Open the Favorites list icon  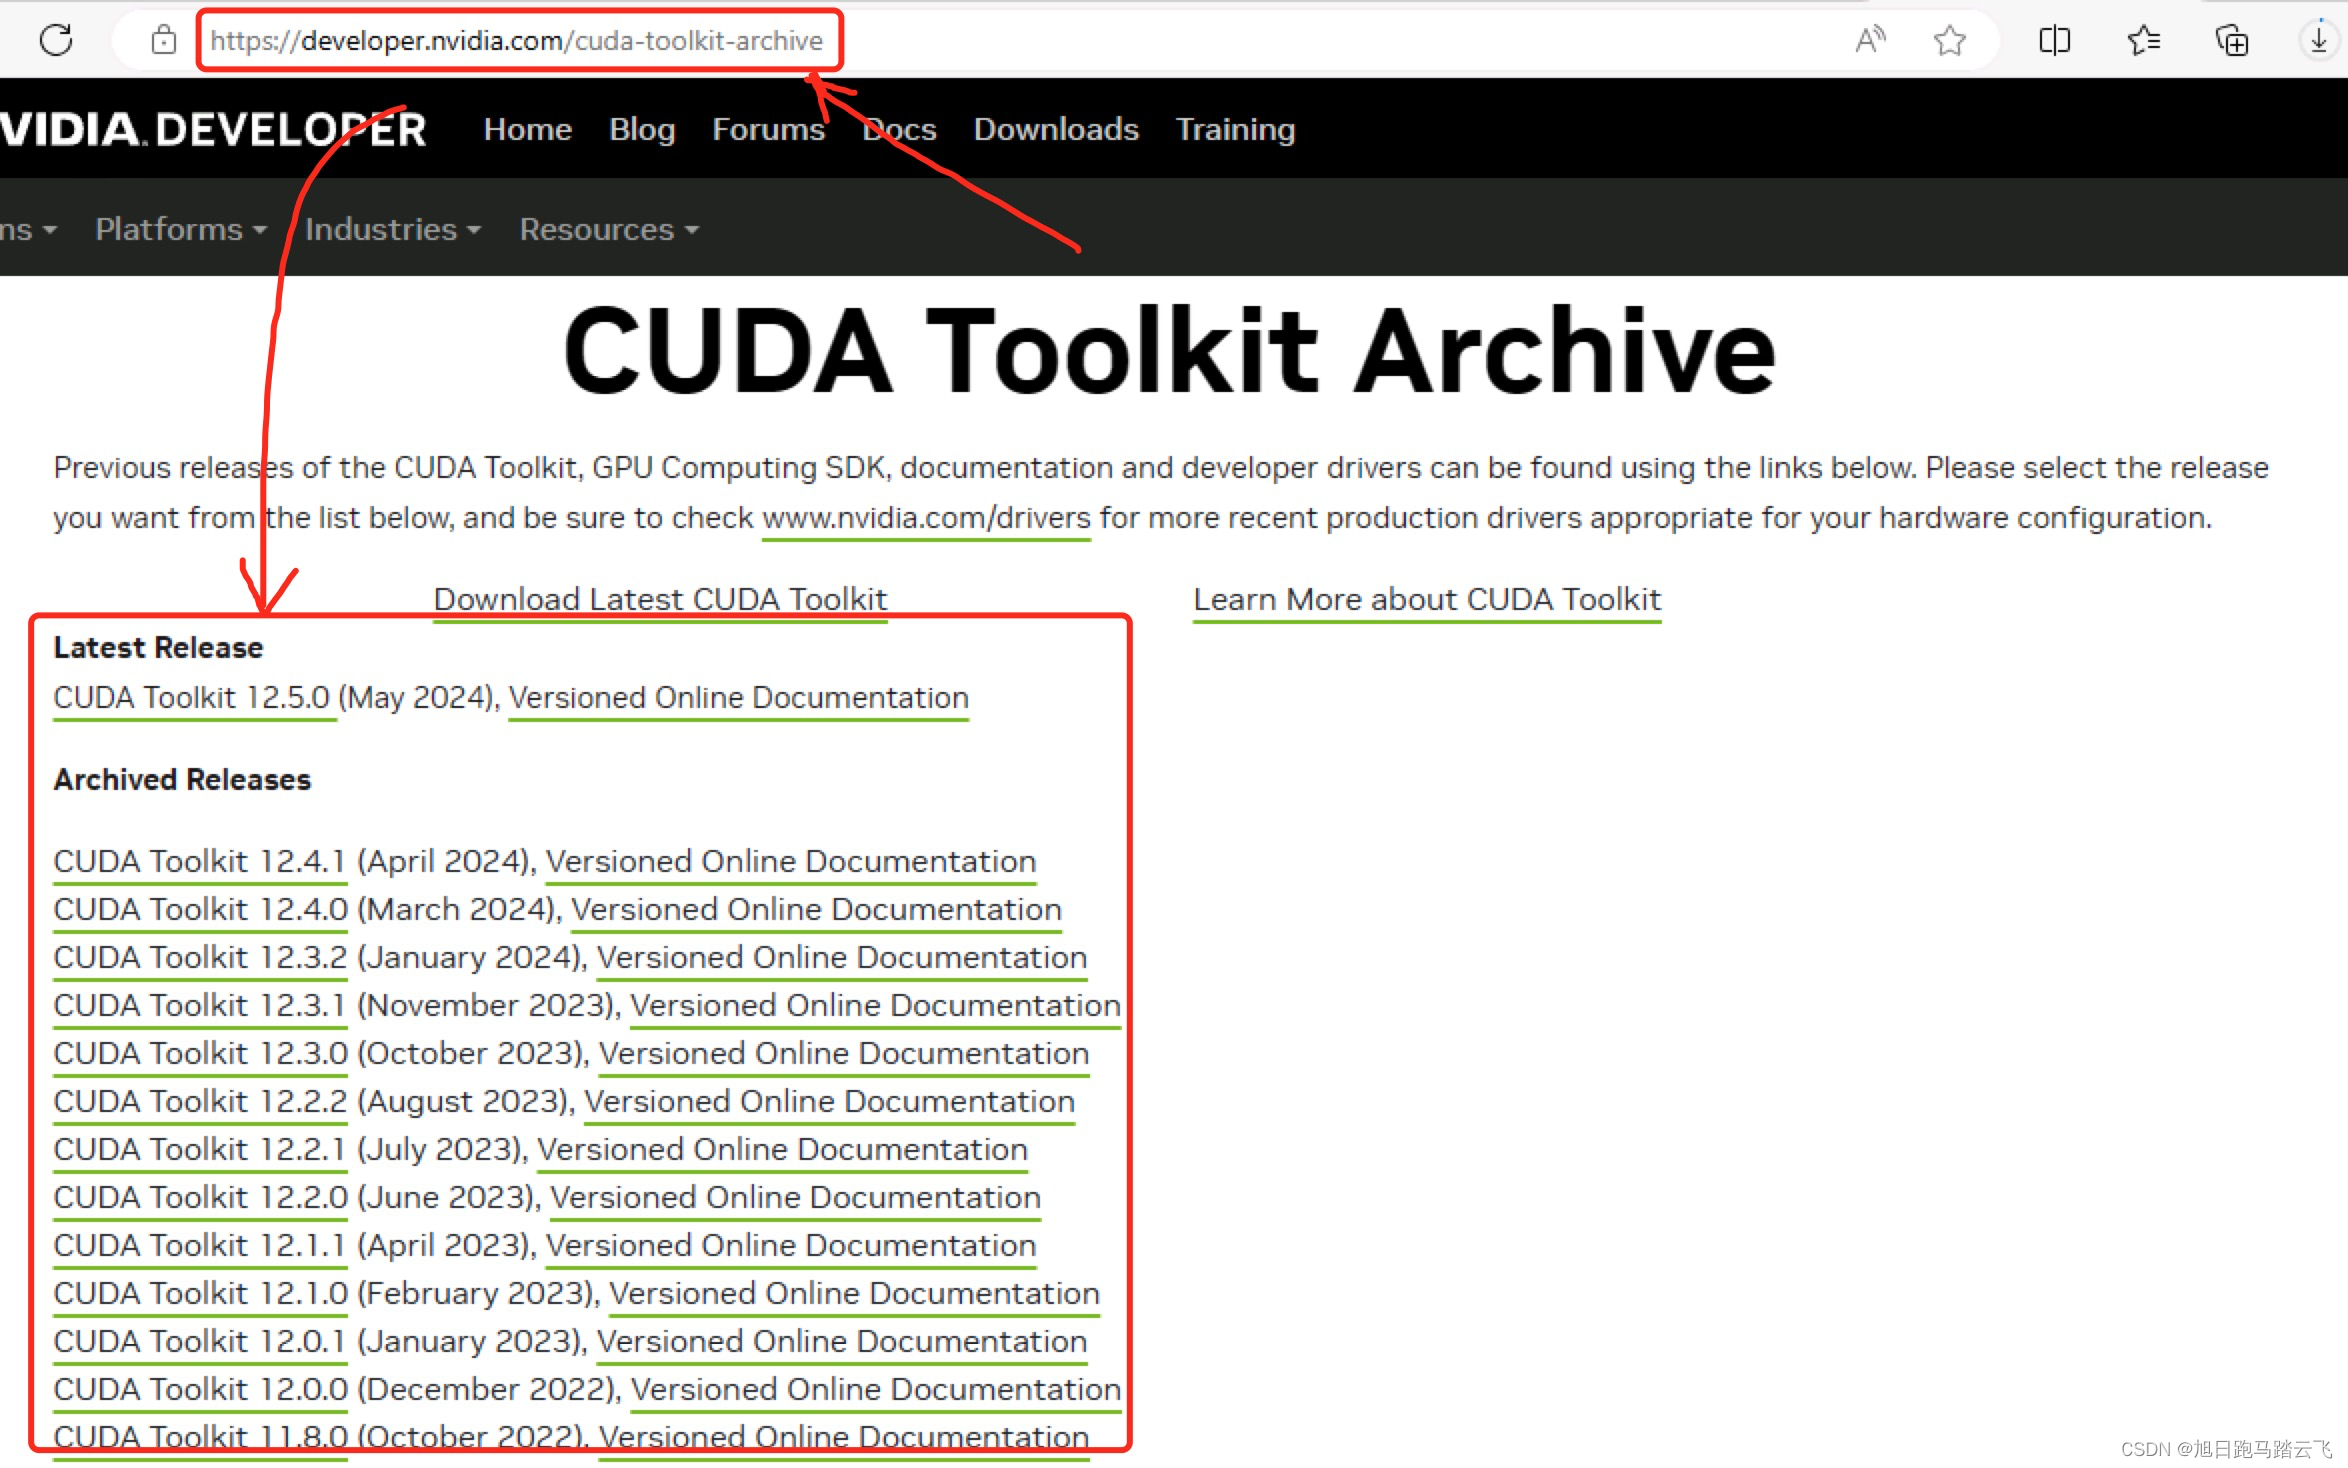pyautogui.click(x=2143, y=40)
